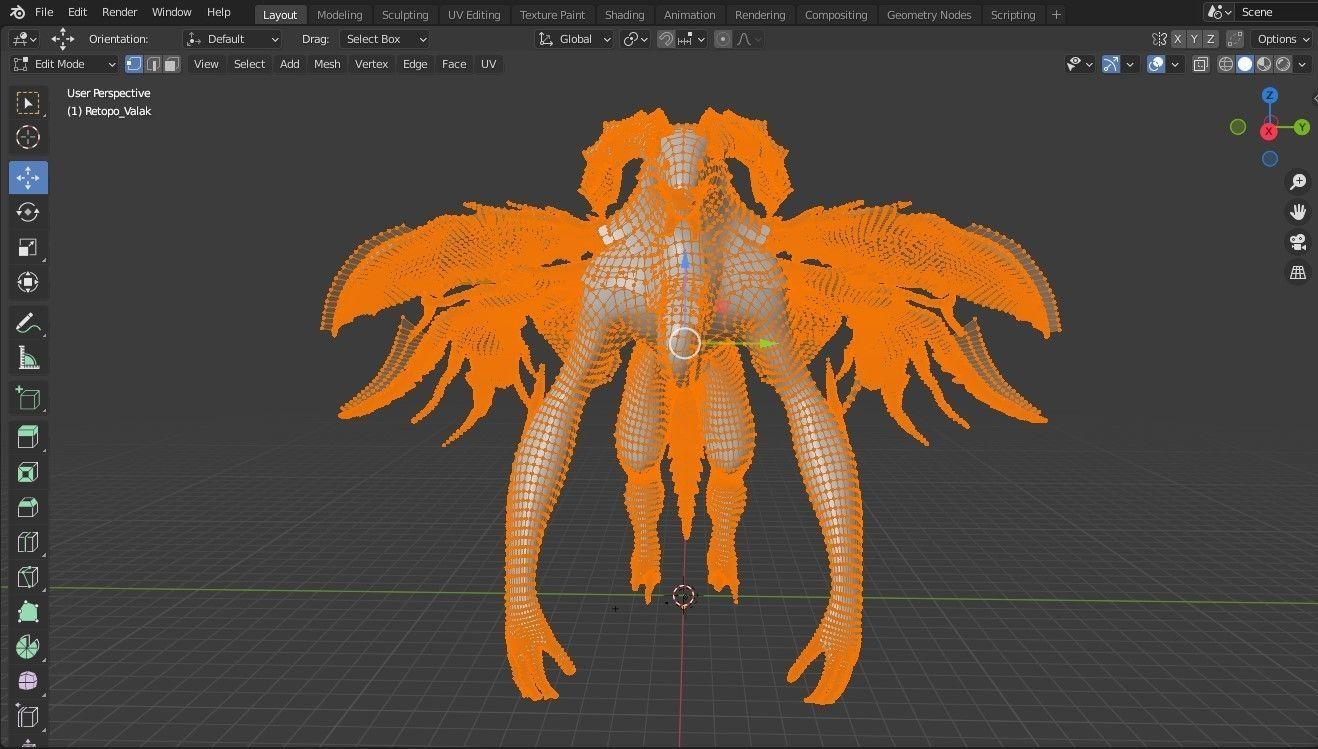This screenshot has width=1318, height=749.
Task: Select the Move tool
Action: click(x=28, y=178)
